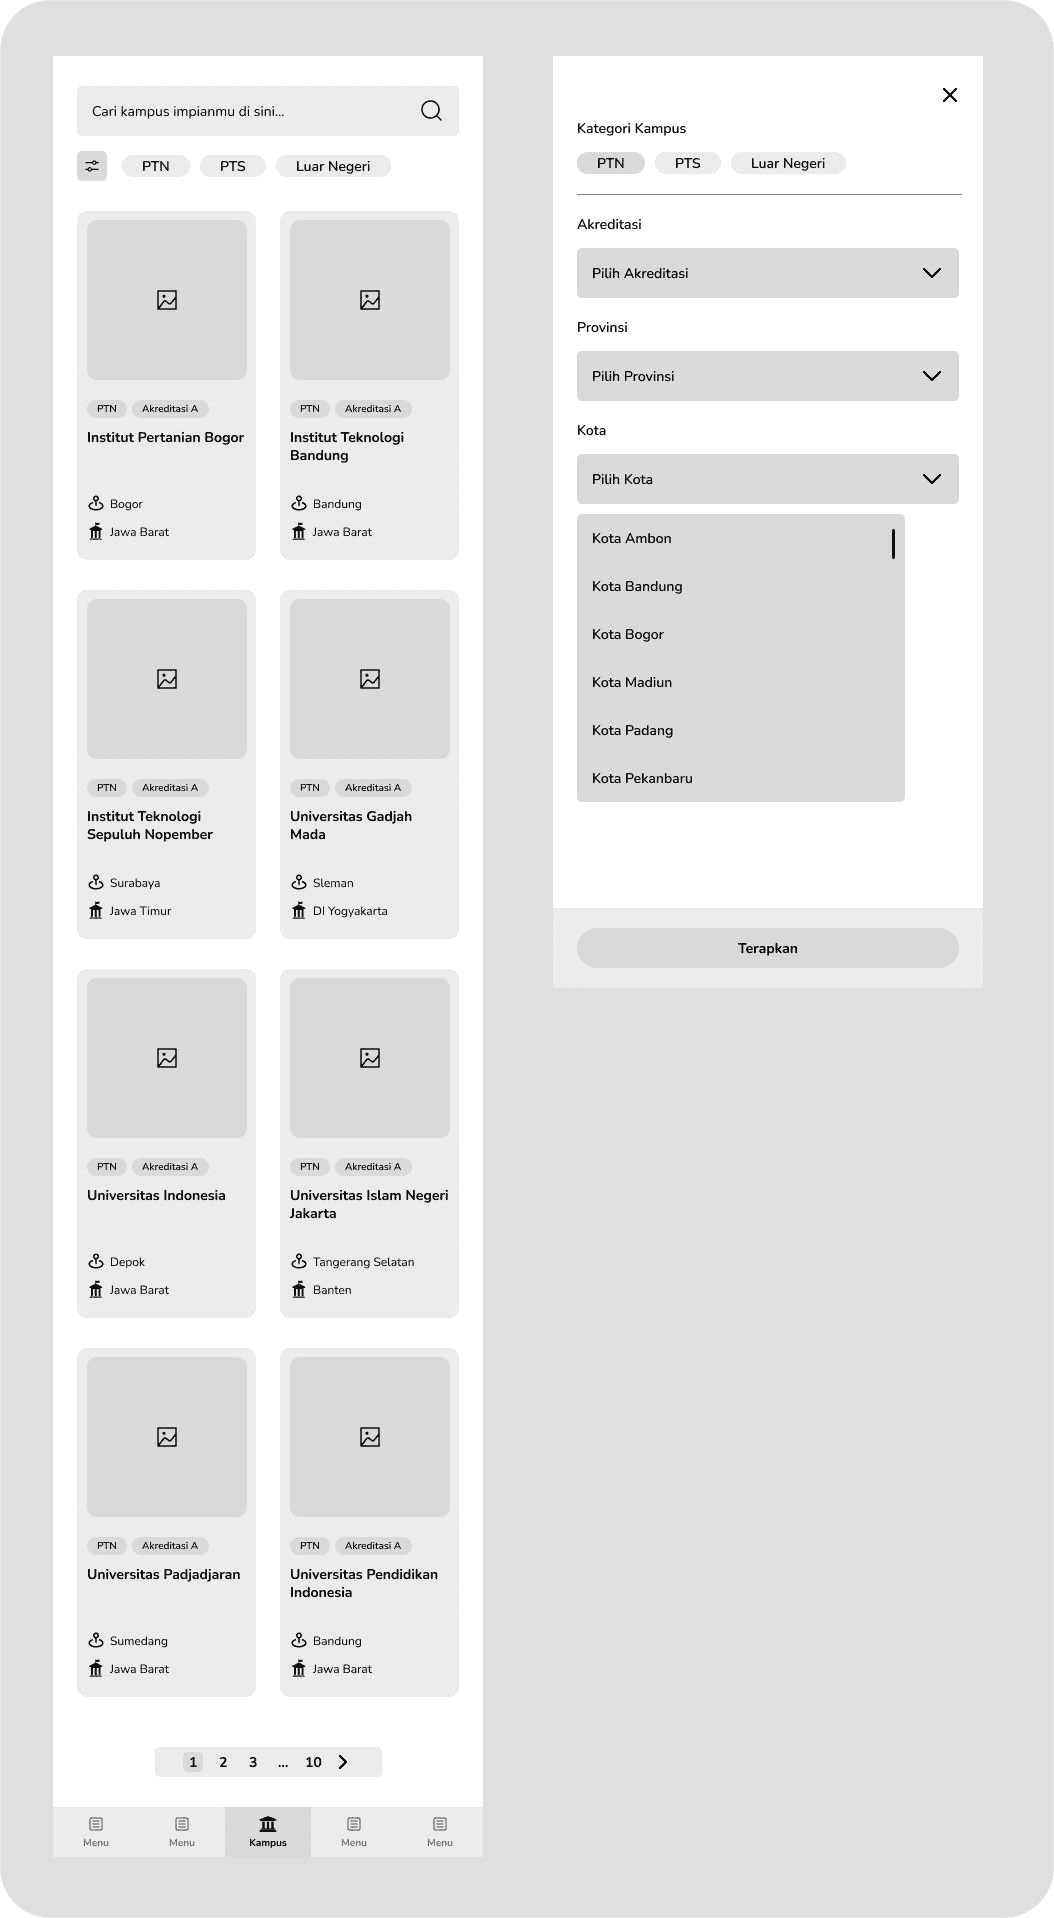Click province building icon beside Banten

click(299, 1290)
